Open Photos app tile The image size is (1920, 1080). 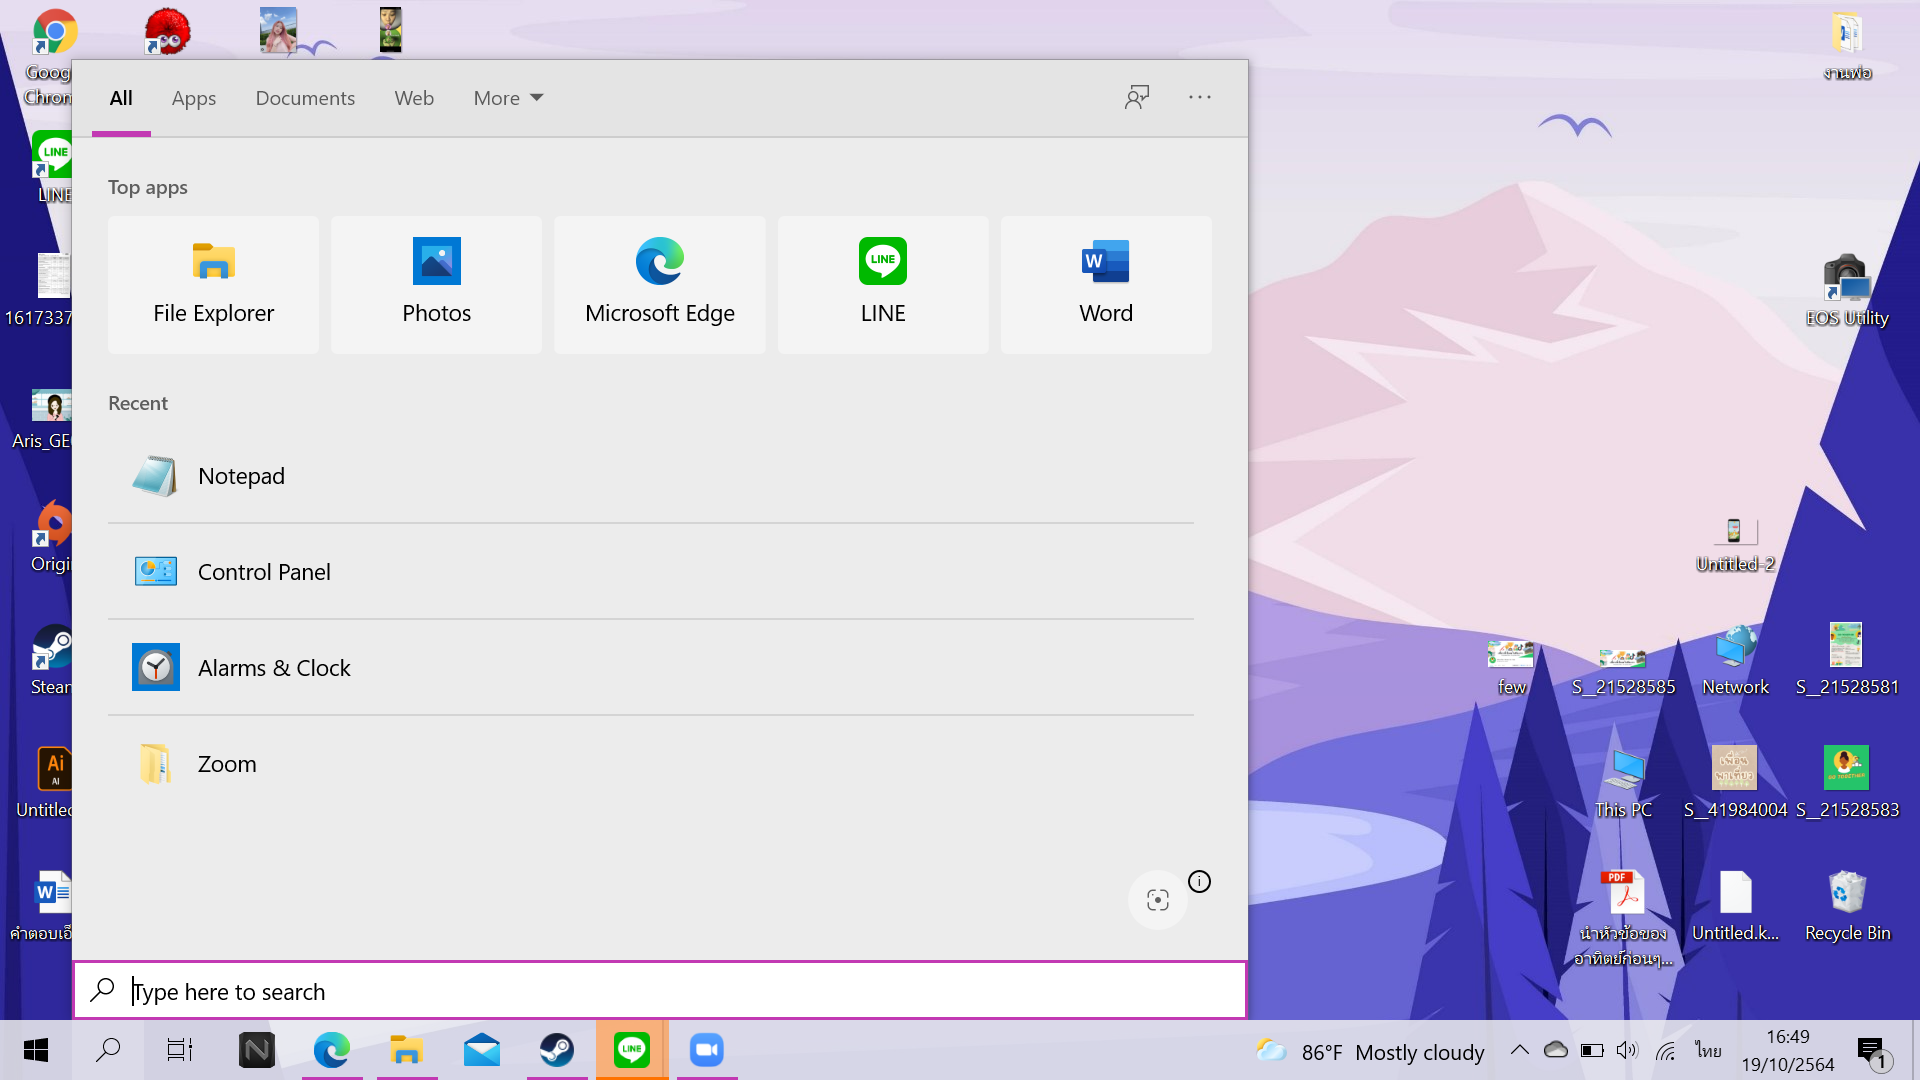436,285
